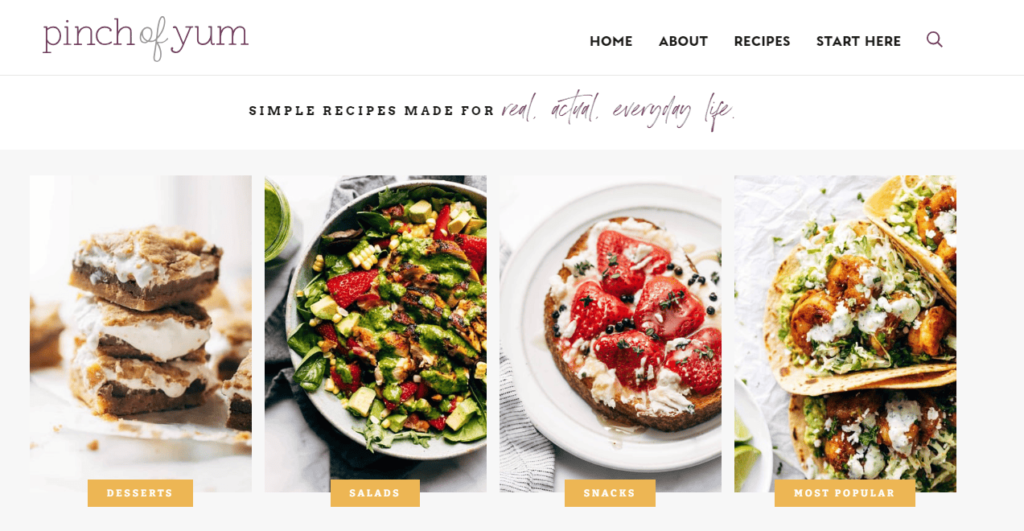Image resolution: width=1024 pixels, height=531 pixels.
Task: Click the handwritten 'real, actual, everyday life' tagline
Action: coord(618,110)
